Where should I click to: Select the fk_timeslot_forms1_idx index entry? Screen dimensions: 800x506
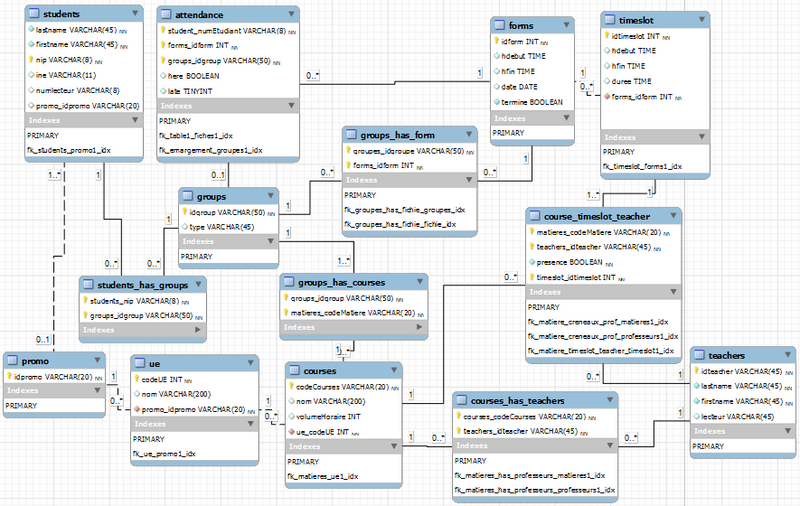pyautogui.click(x=642, y=166)
